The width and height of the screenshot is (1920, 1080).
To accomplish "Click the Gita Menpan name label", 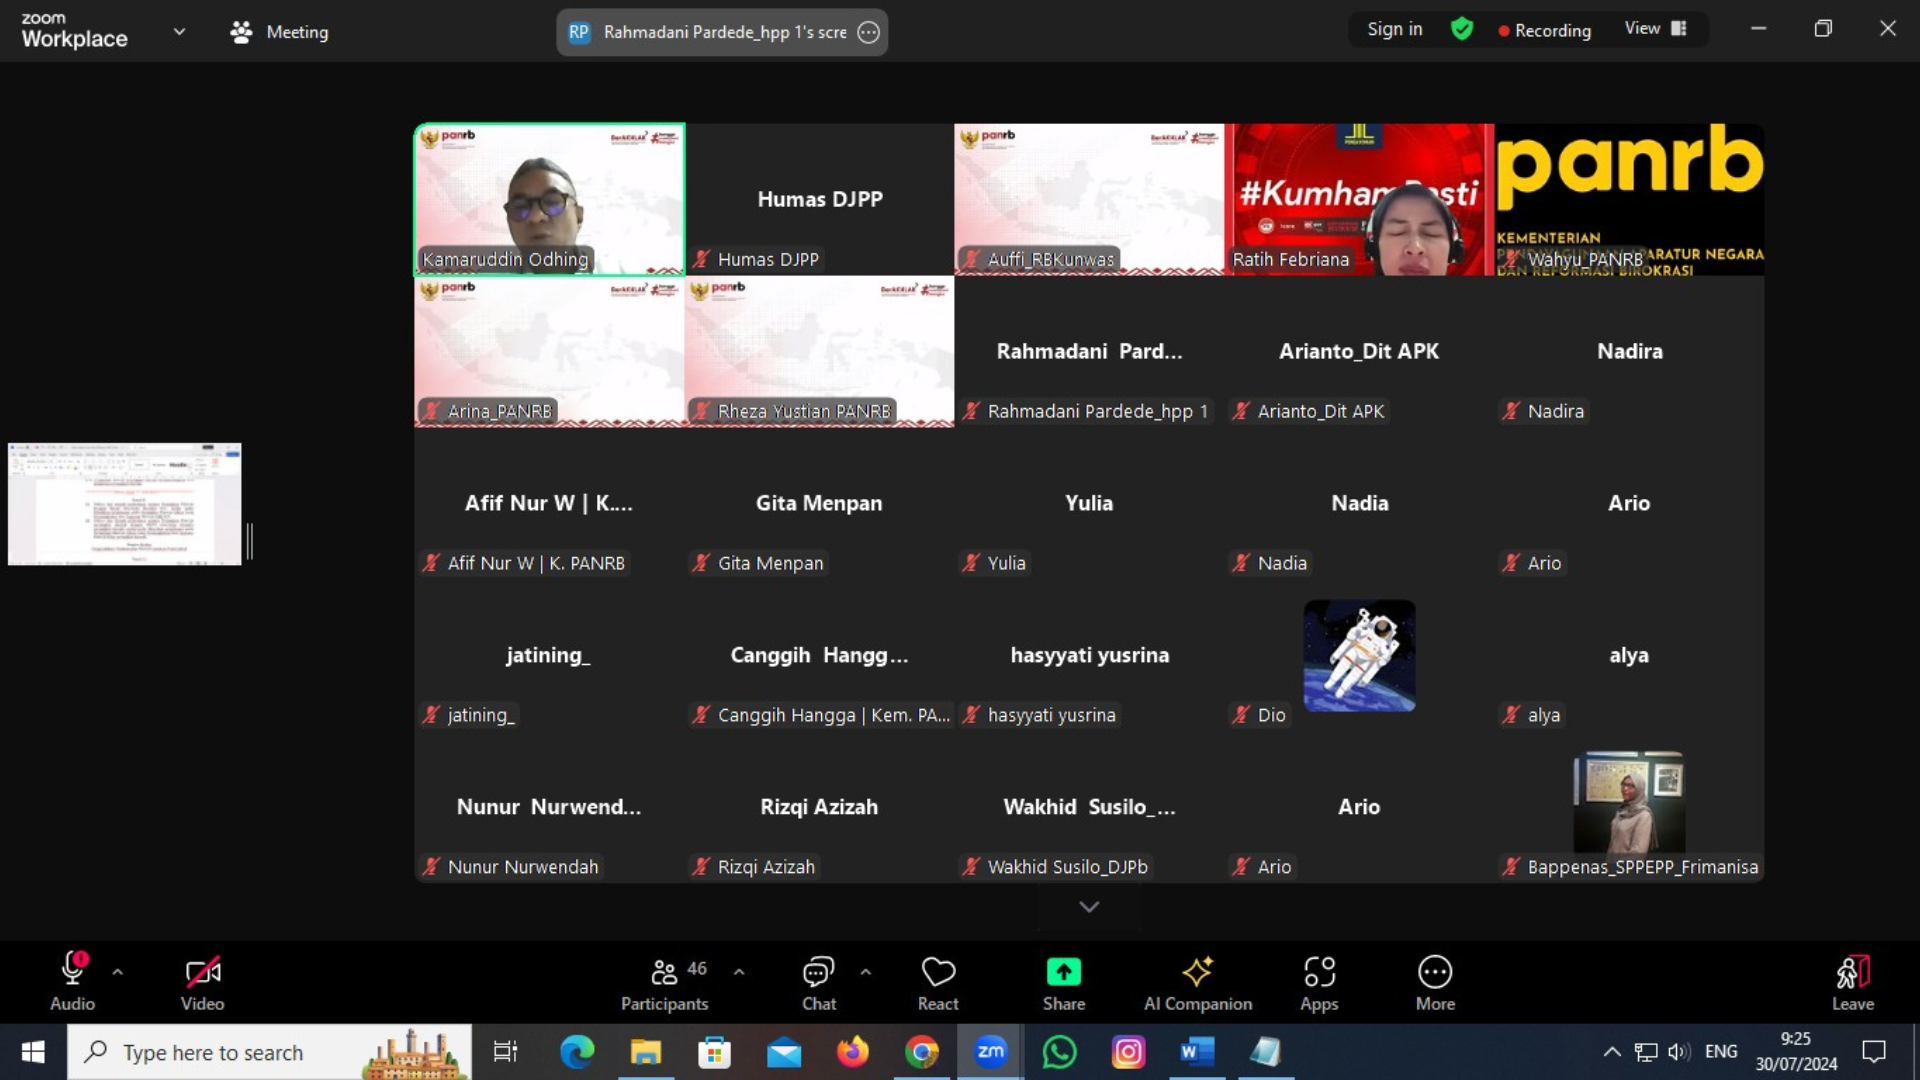I will point(770,563).
